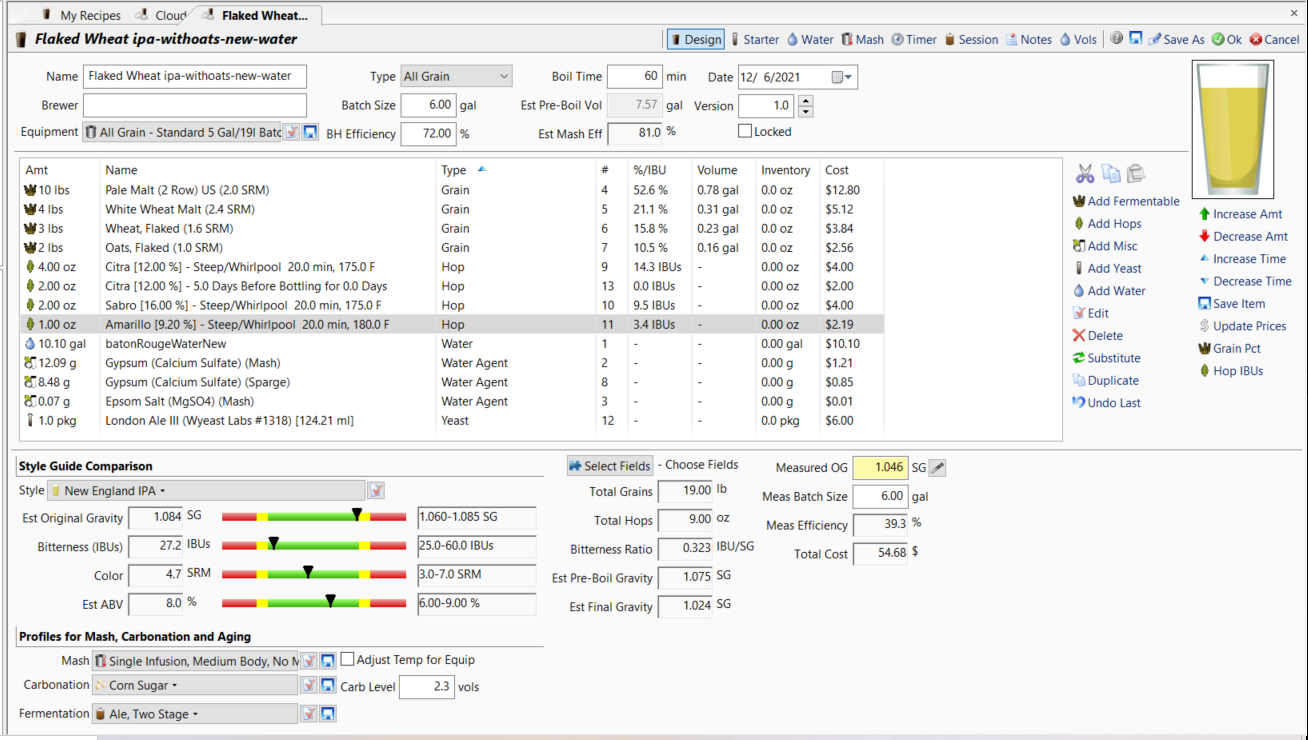Open the Ale, Two Stage fermentation dropdown
The width and height of the screenshot is (1308, 740).
[195, 713]
